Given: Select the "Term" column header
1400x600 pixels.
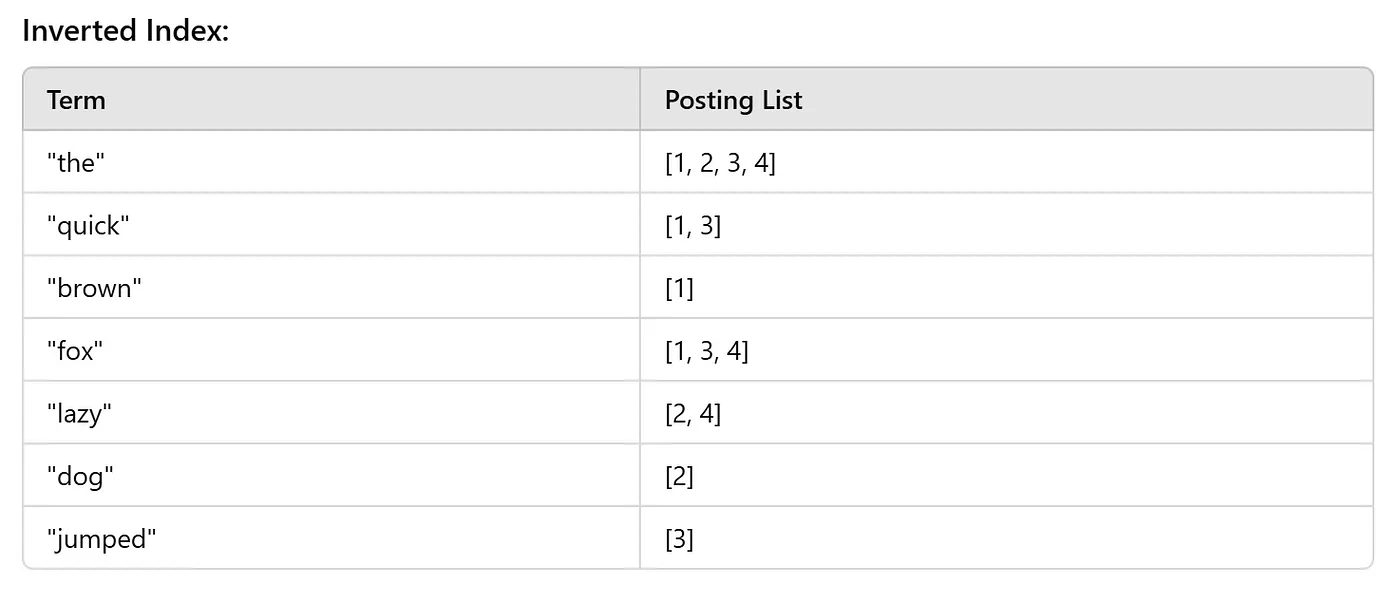Looking at the screenshot, I should click(x=76, y=100).
